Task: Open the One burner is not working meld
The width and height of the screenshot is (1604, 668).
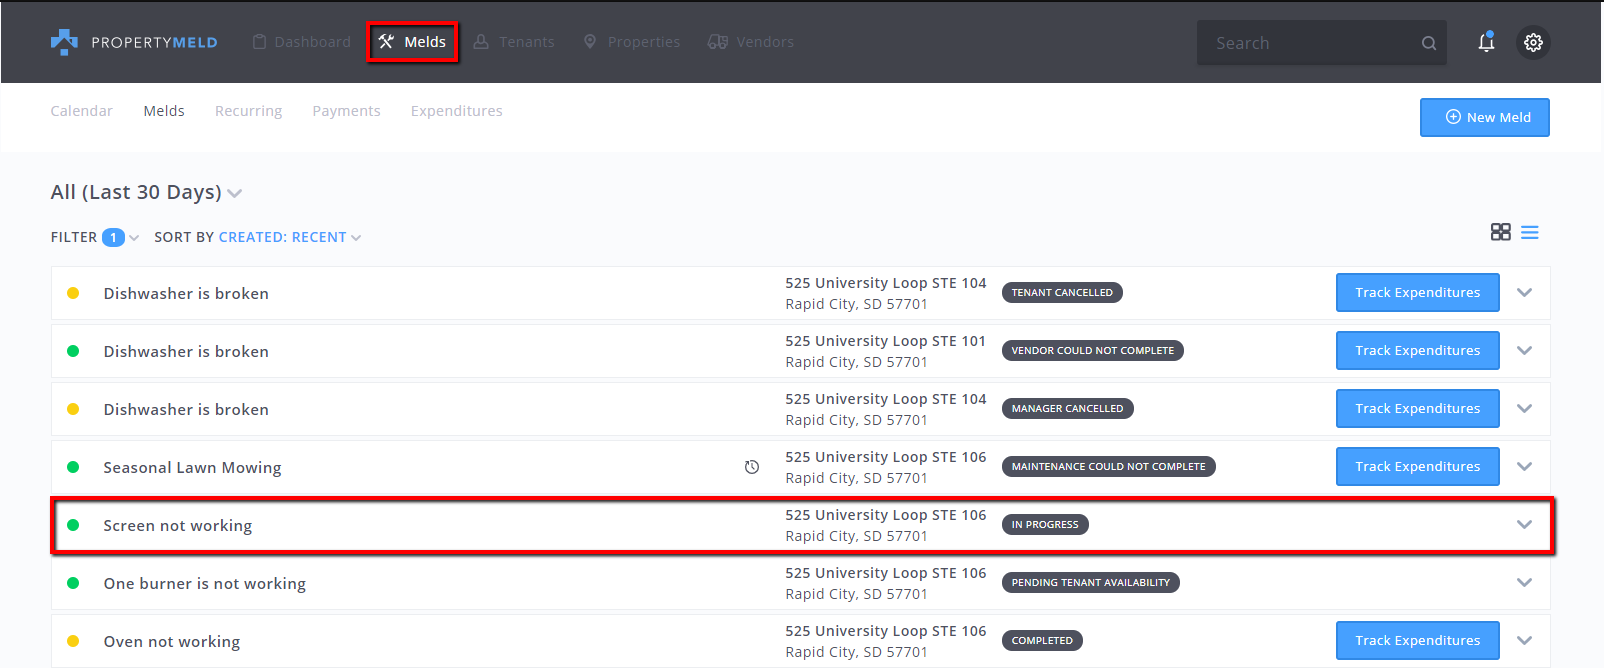Action: coord(205,584)
